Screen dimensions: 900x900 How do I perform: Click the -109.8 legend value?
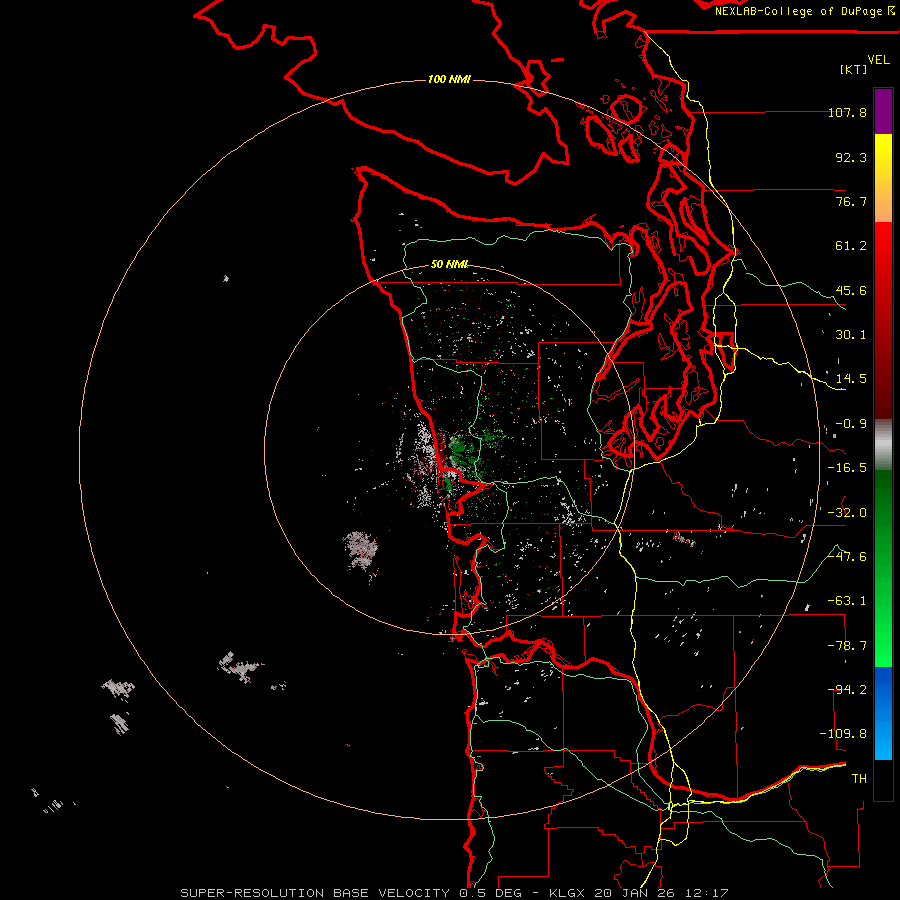point(843,734)
